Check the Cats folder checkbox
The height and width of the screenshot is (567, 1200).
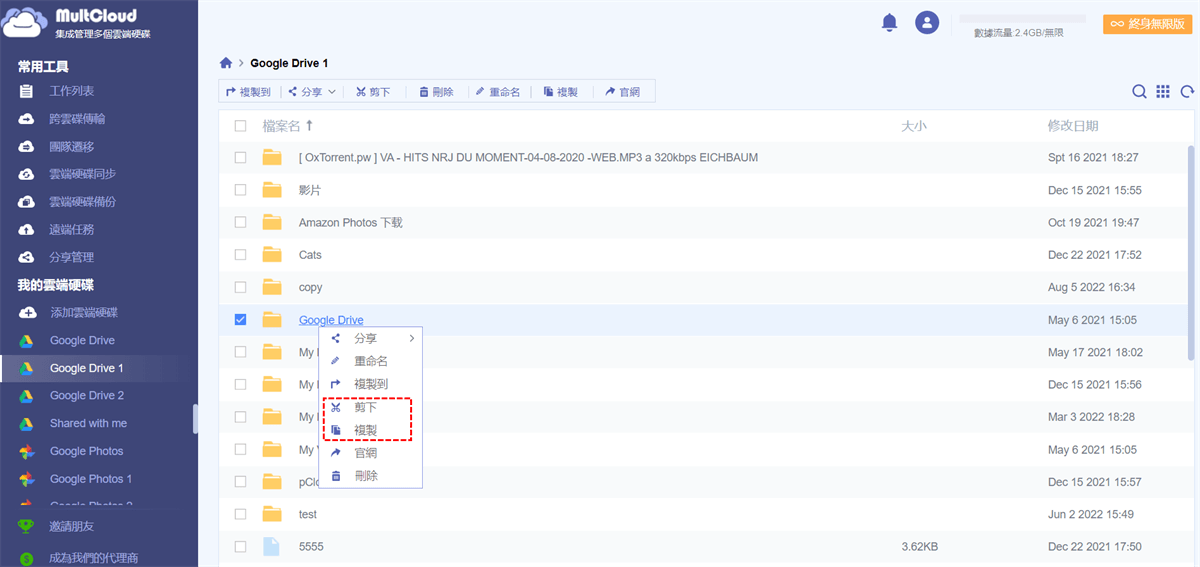(240, 255)
